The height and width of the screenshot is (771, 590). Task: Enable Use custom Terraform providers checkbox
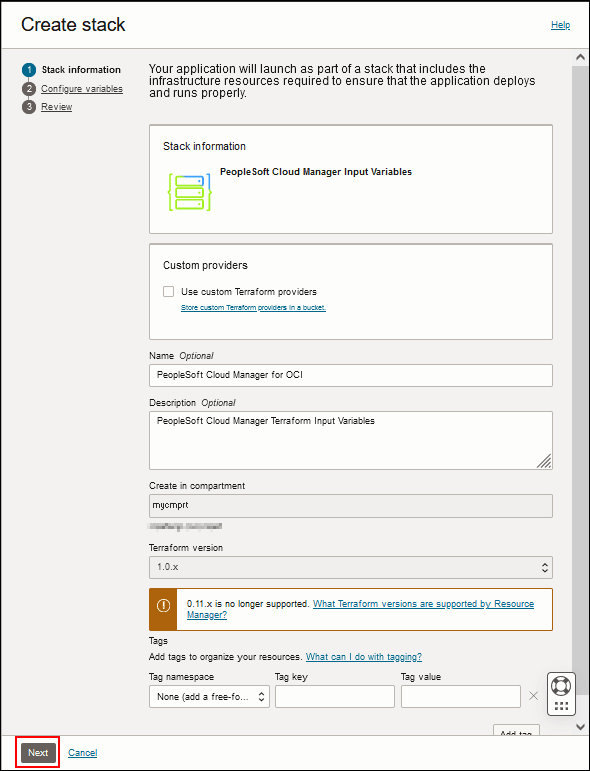169,292
